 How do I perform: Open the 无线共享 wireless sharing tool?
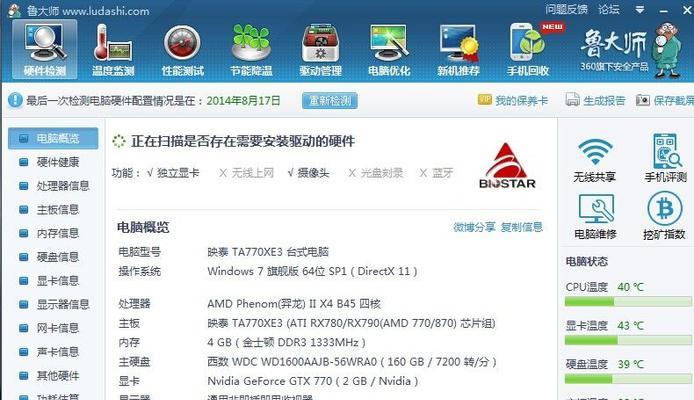[x=594, y=159]
